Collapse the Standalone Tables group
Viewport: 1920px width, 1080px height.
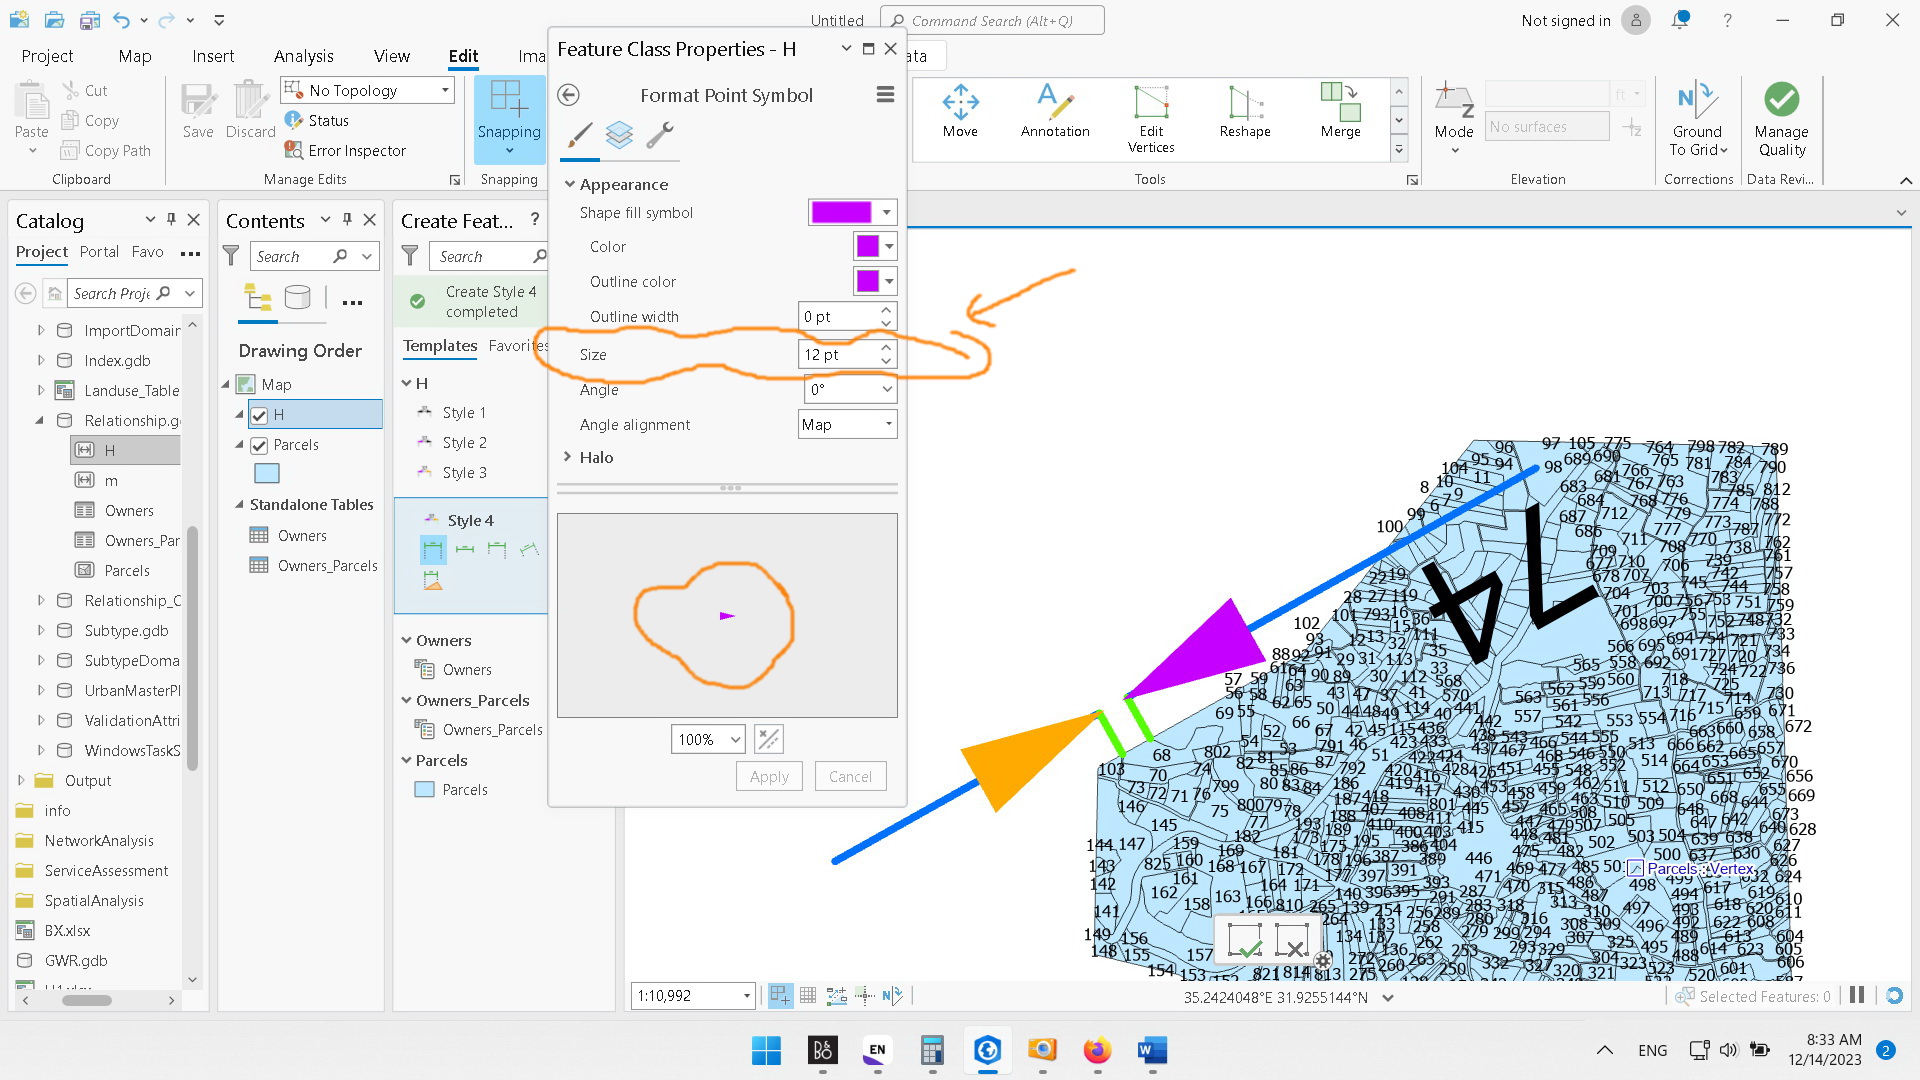click(238, 505)
